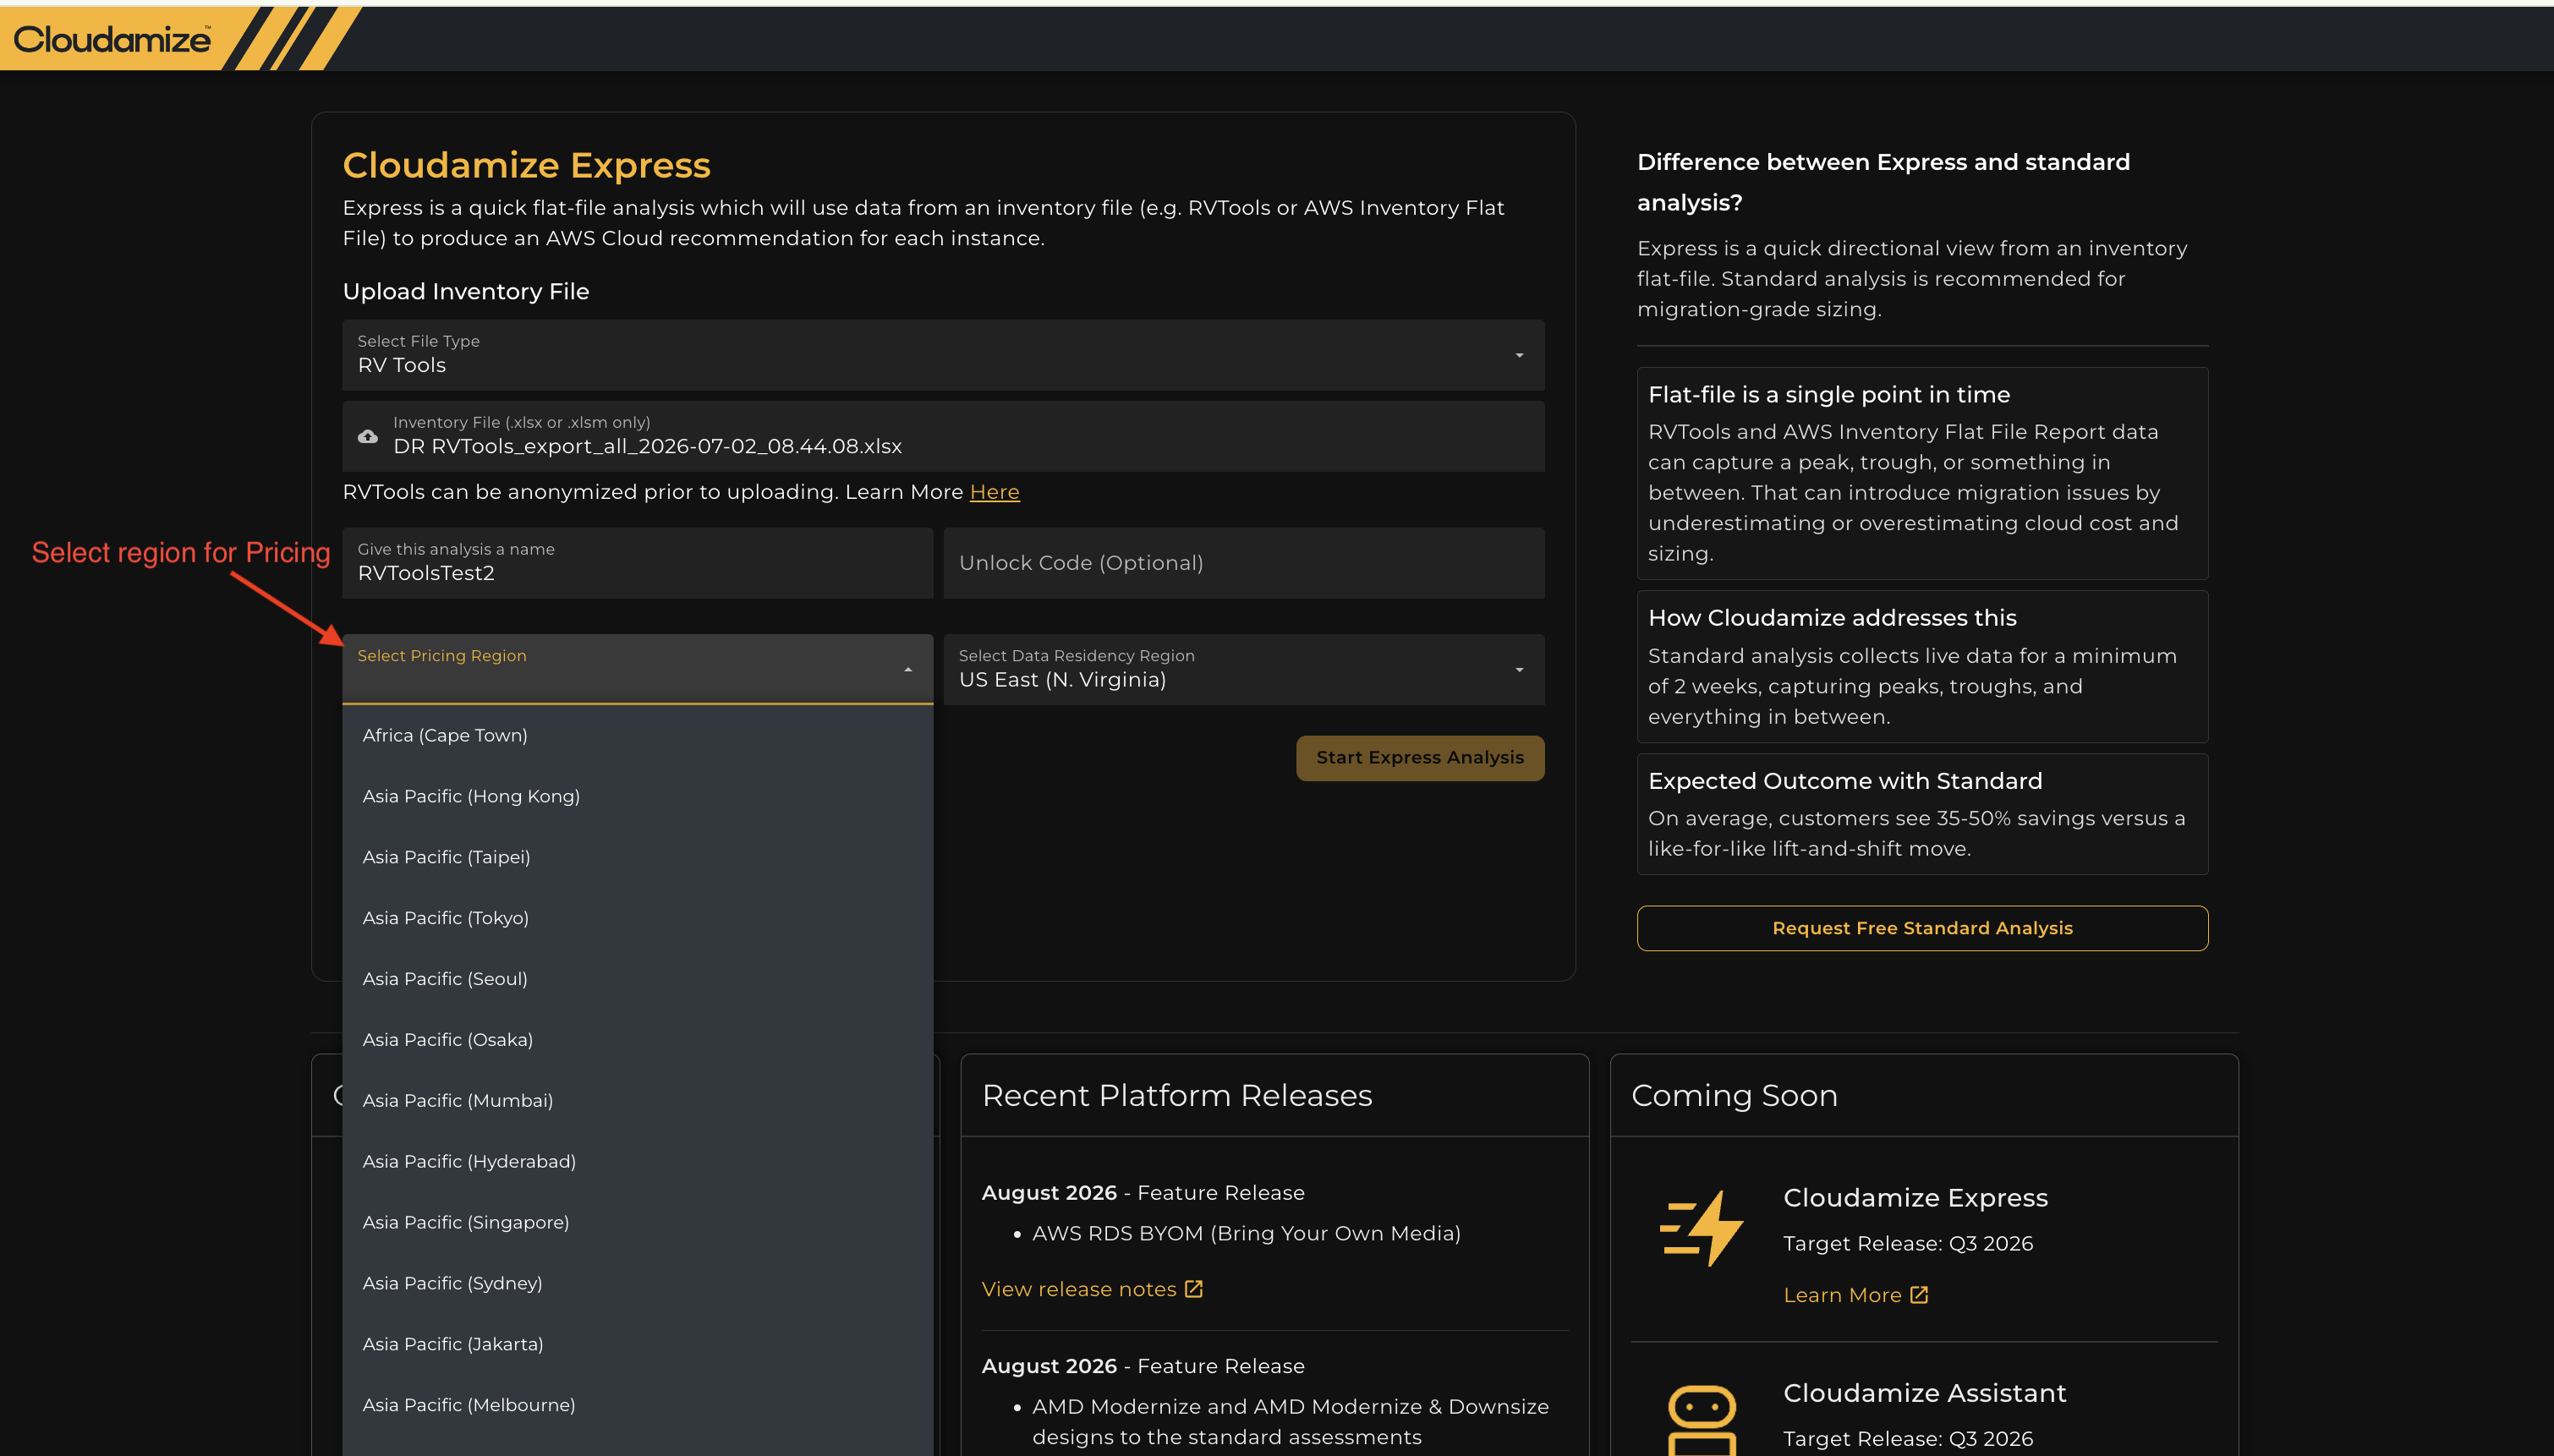Viewport: 2554px width, 1456px height.
Task: Click the 'Cloudamize Express' page heading
Action: tap(526, 165)
